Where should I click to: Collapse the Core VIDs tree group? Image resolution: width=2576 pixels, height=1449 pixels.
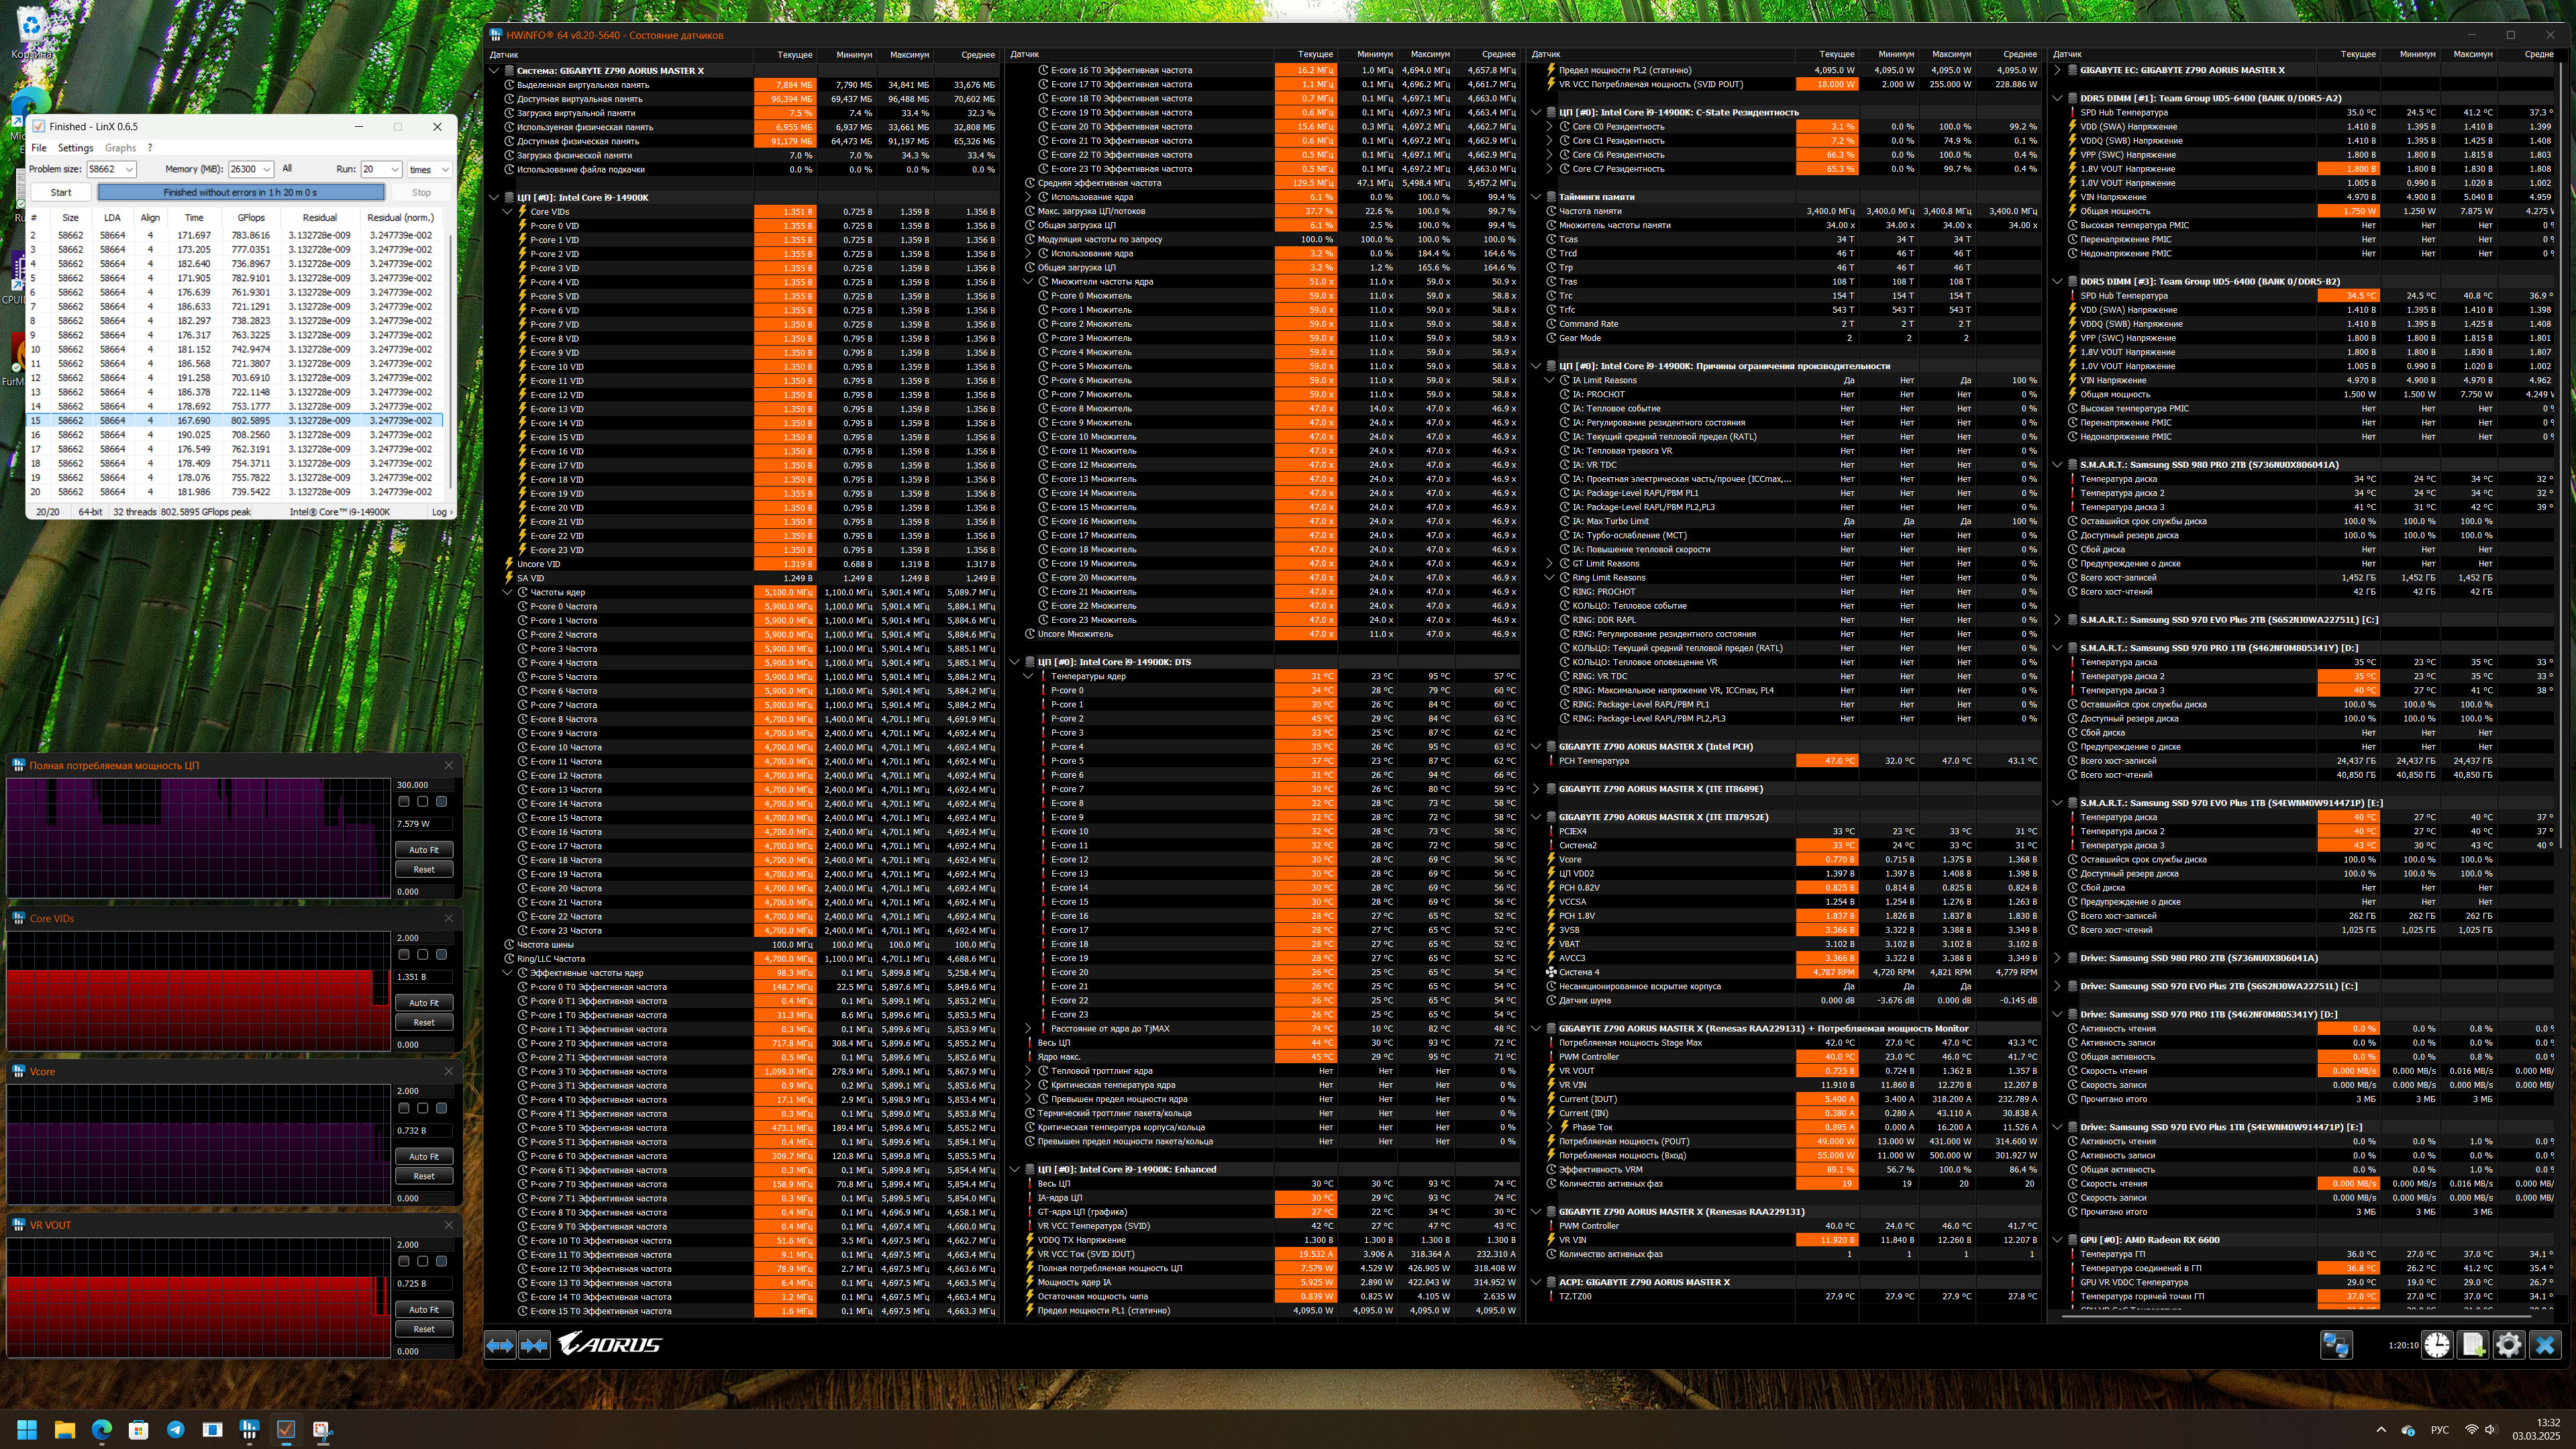click(508, 212)
